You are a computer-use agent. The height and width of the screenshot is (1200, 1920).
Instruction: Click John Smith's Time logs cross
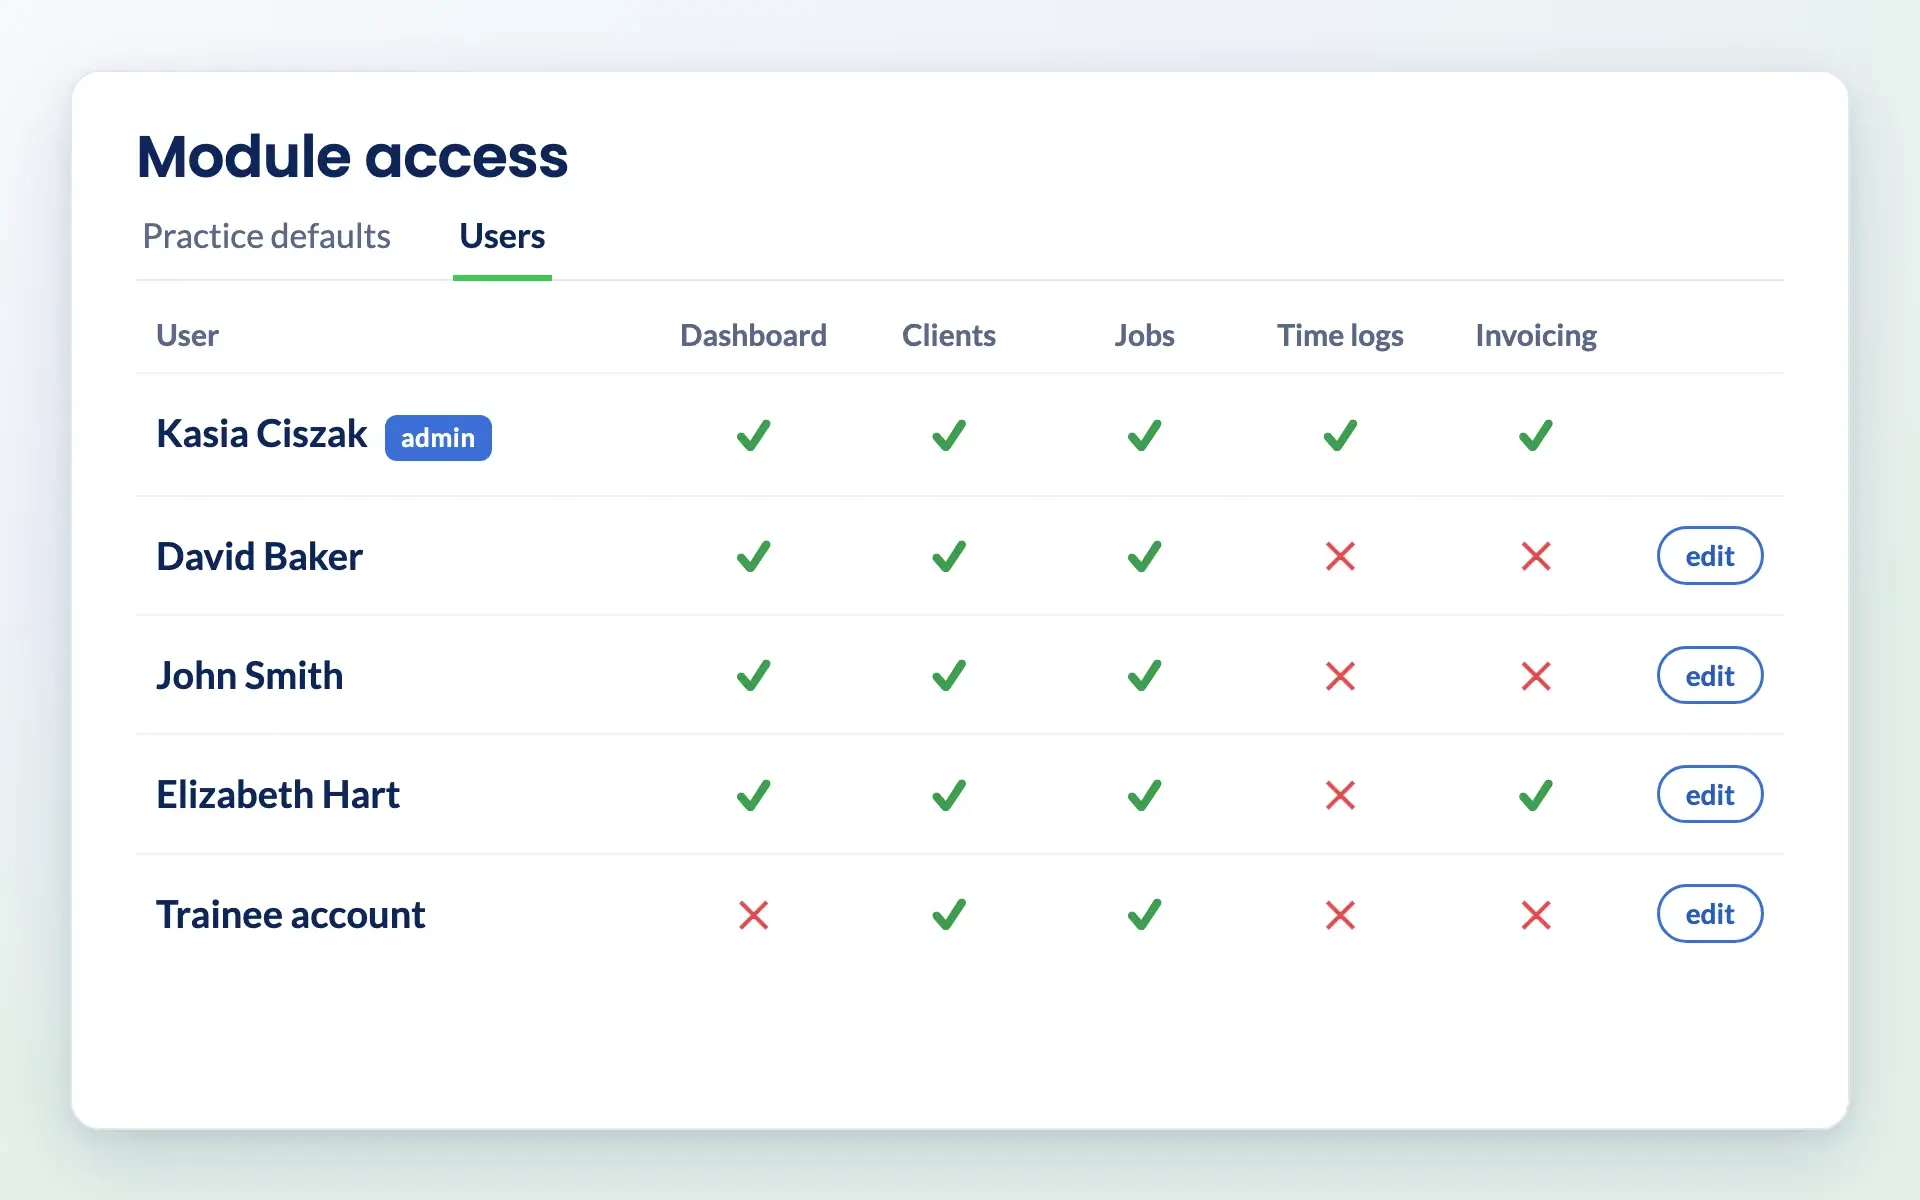[1340, 676]
